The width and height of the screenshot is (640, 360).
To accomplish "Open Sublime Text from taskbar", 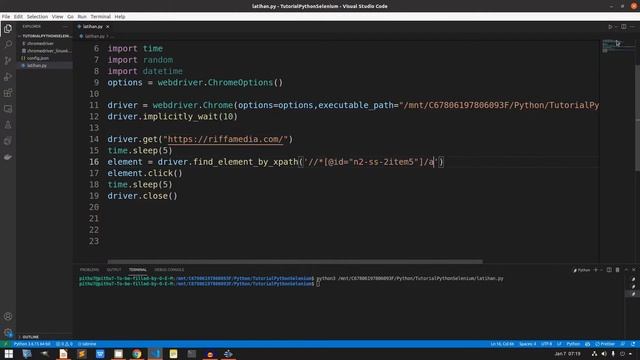I will pyautogui.click(x=82, y=354).
